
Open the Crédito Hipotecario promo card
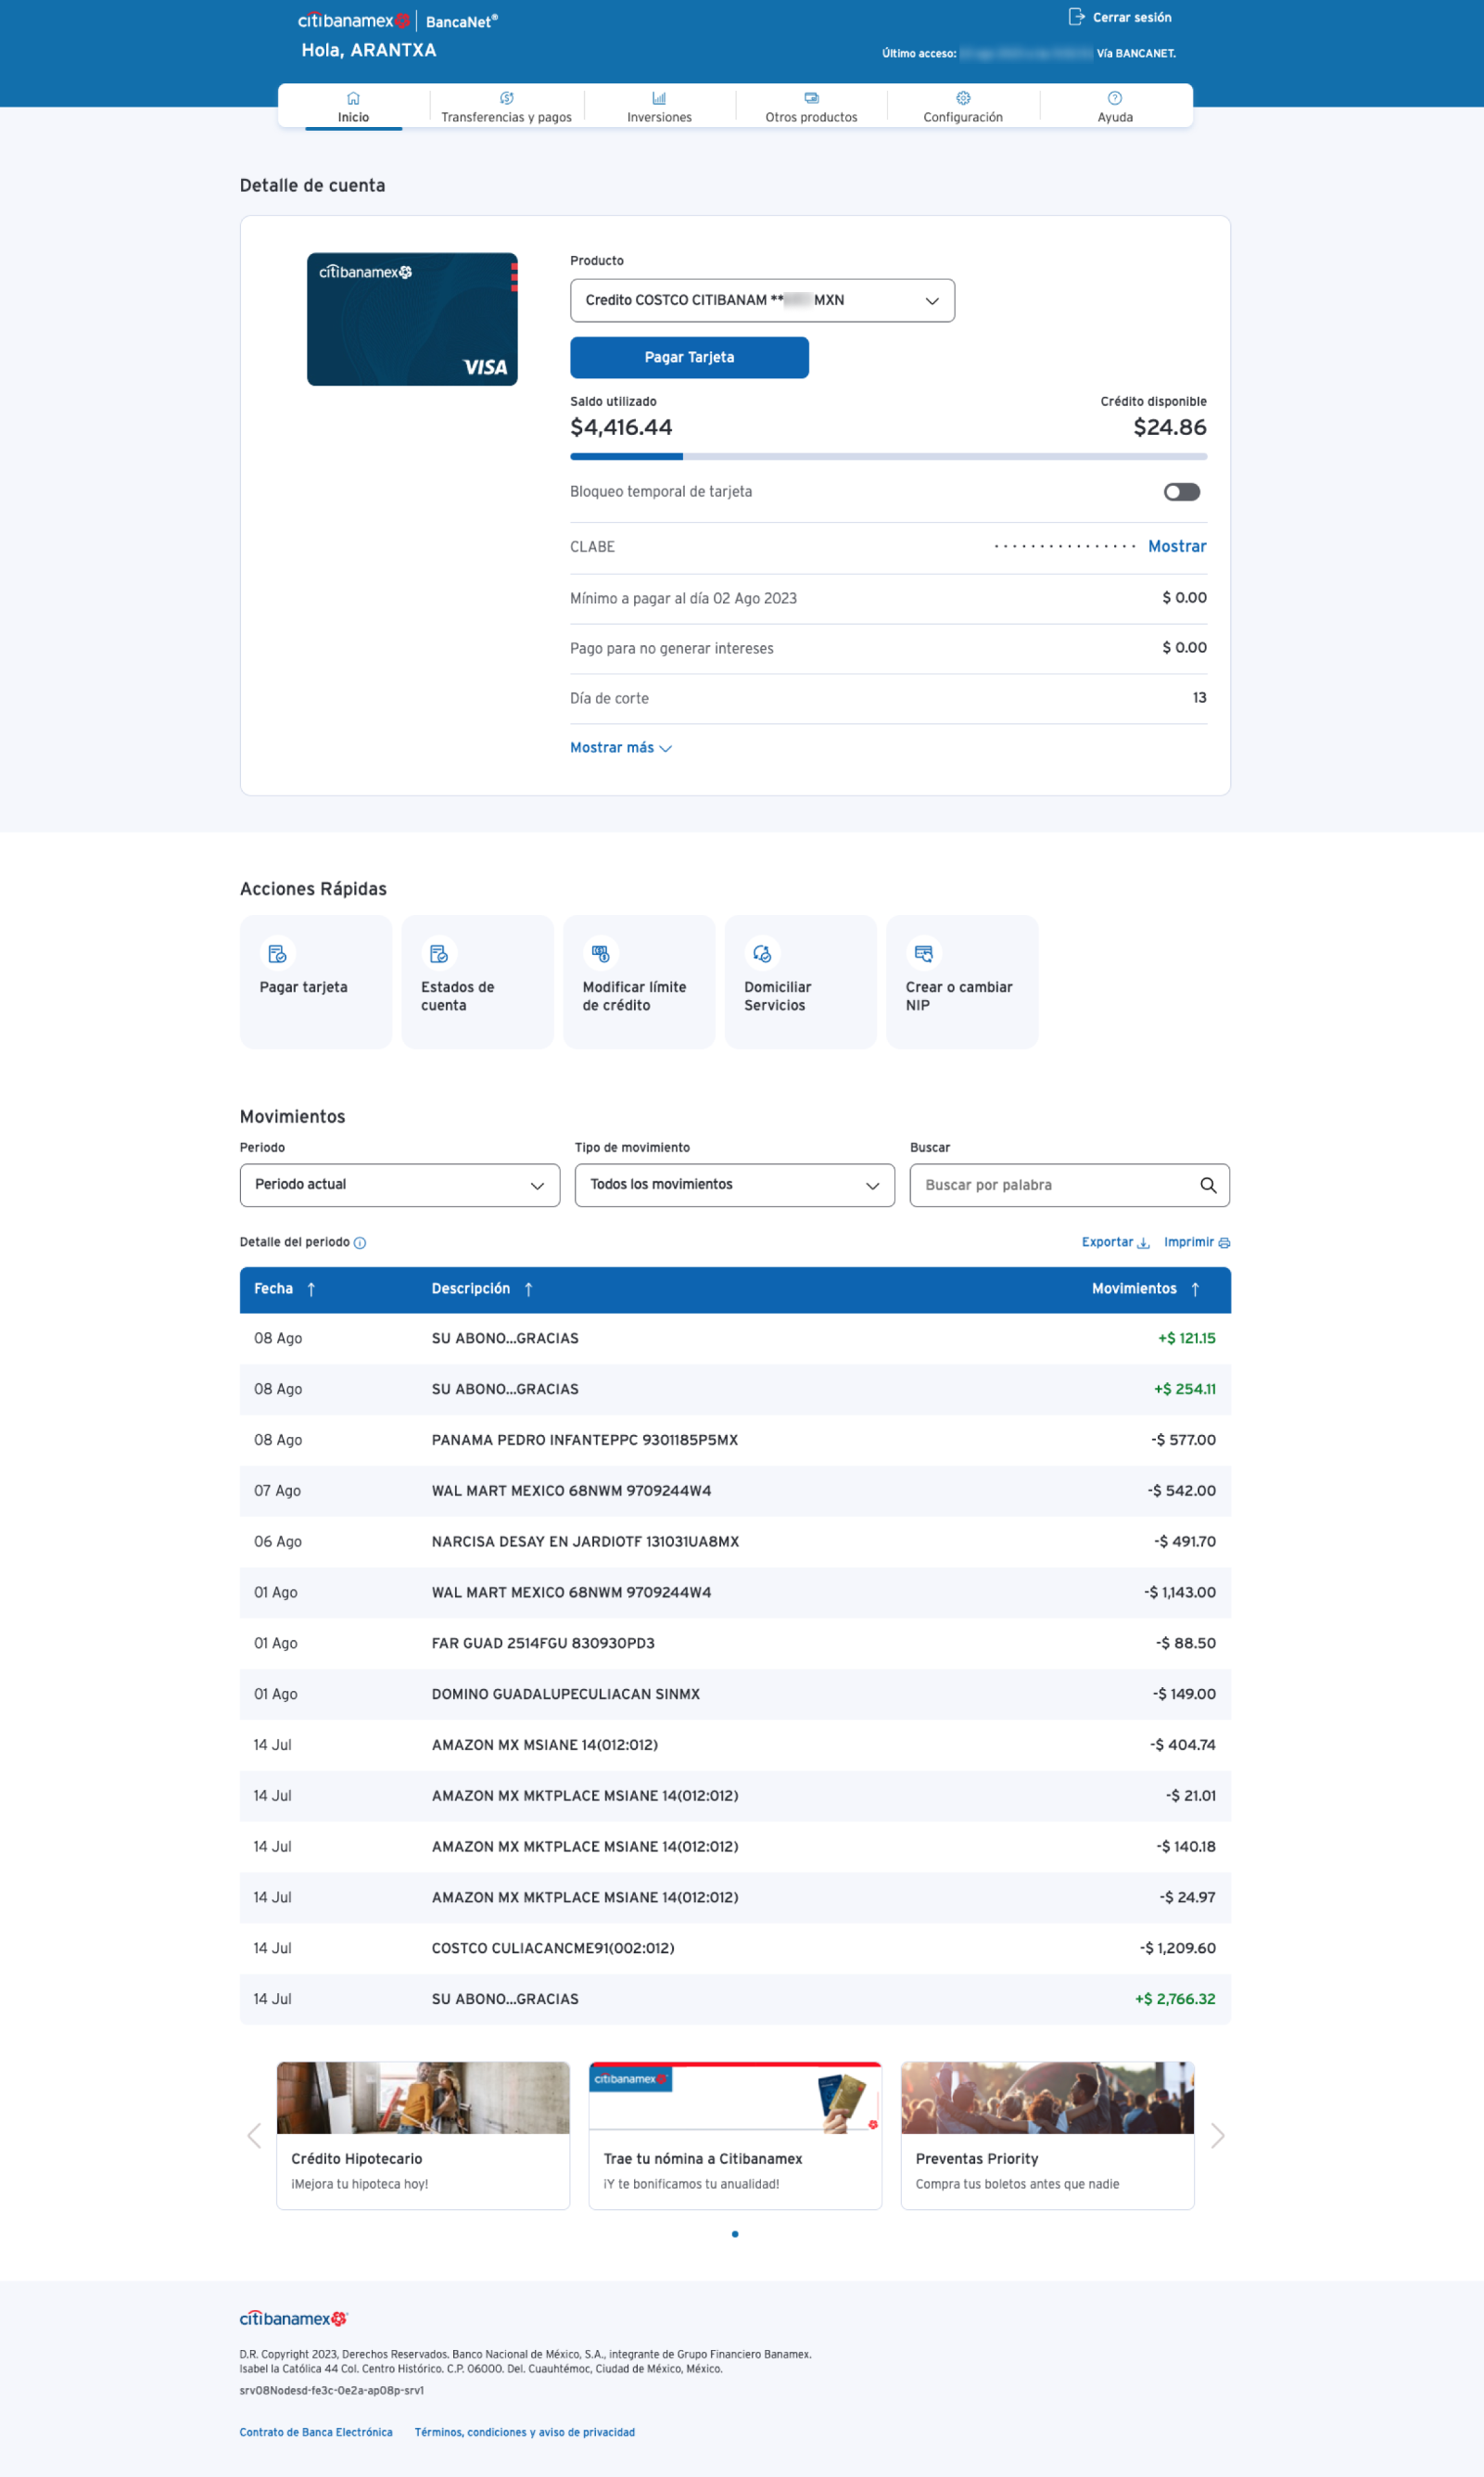pos(423,2135)
